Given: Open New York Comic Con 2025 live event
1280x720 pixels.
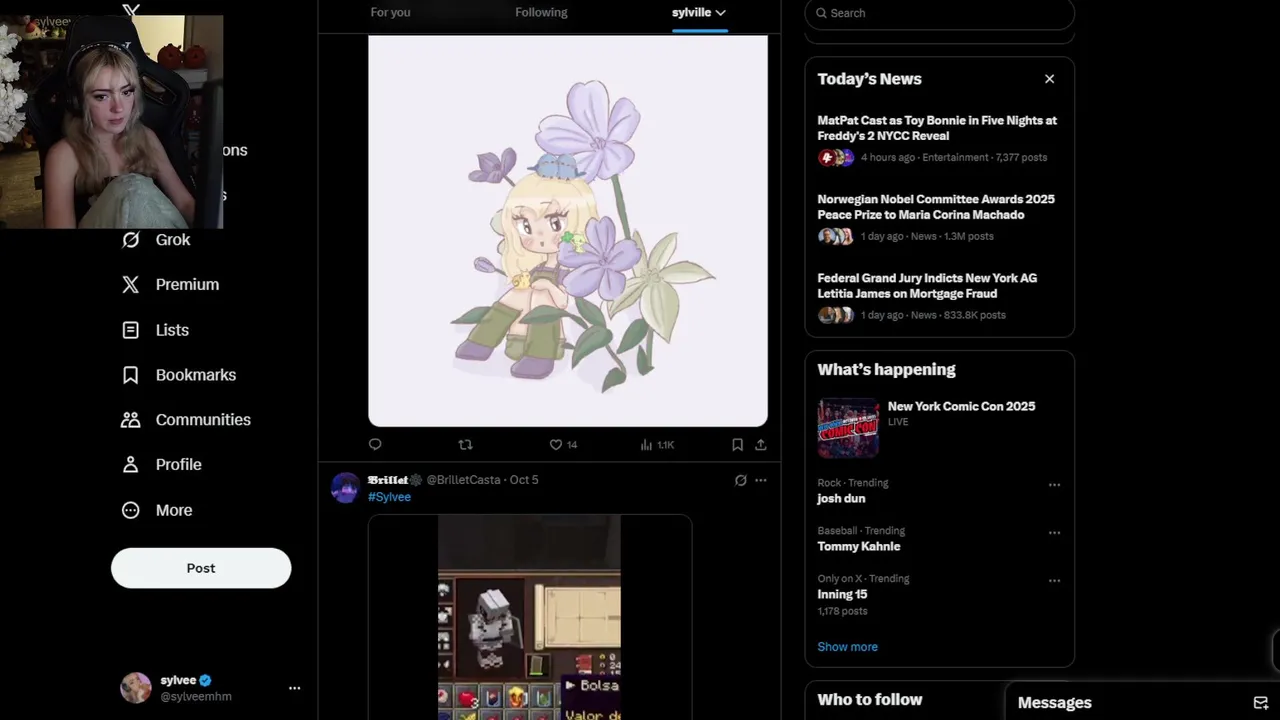Looking at the screenshot, I should click(x=939, y=426).
